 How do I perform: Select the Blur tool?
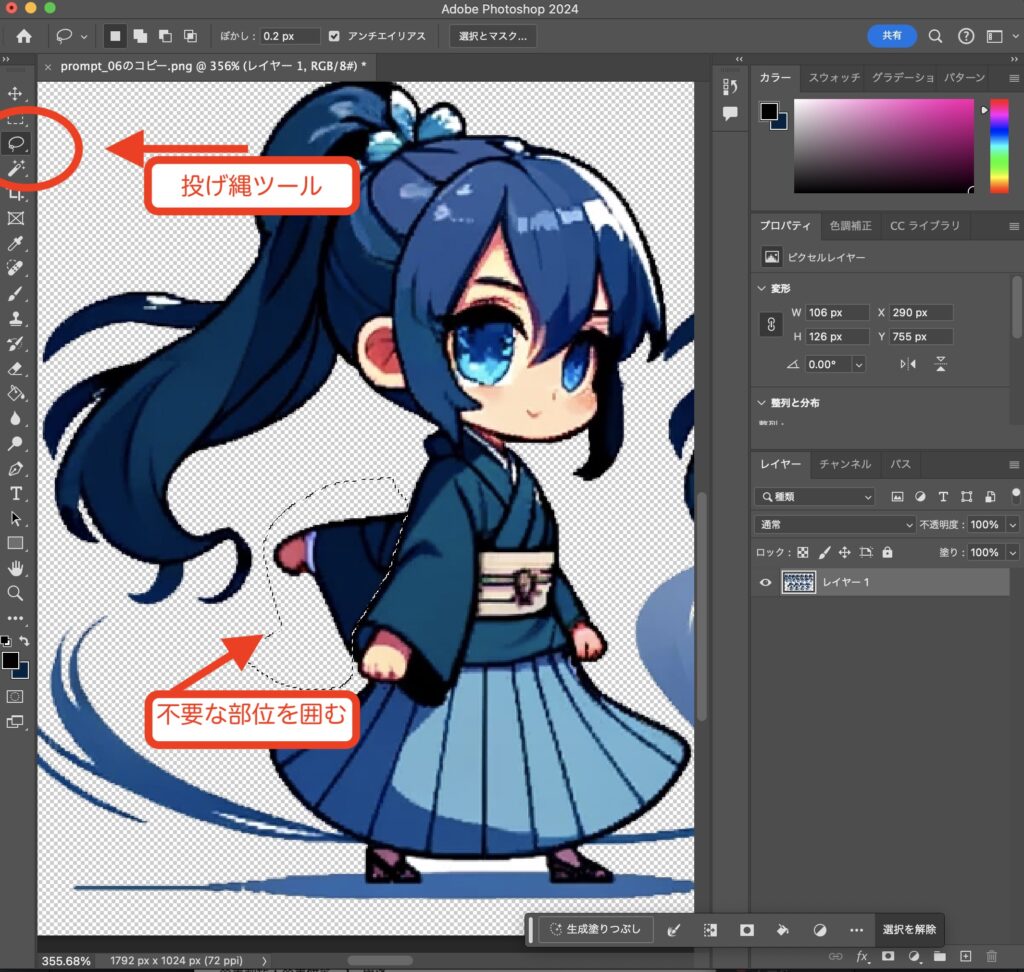pyautogui.click(x=16, y=419)
